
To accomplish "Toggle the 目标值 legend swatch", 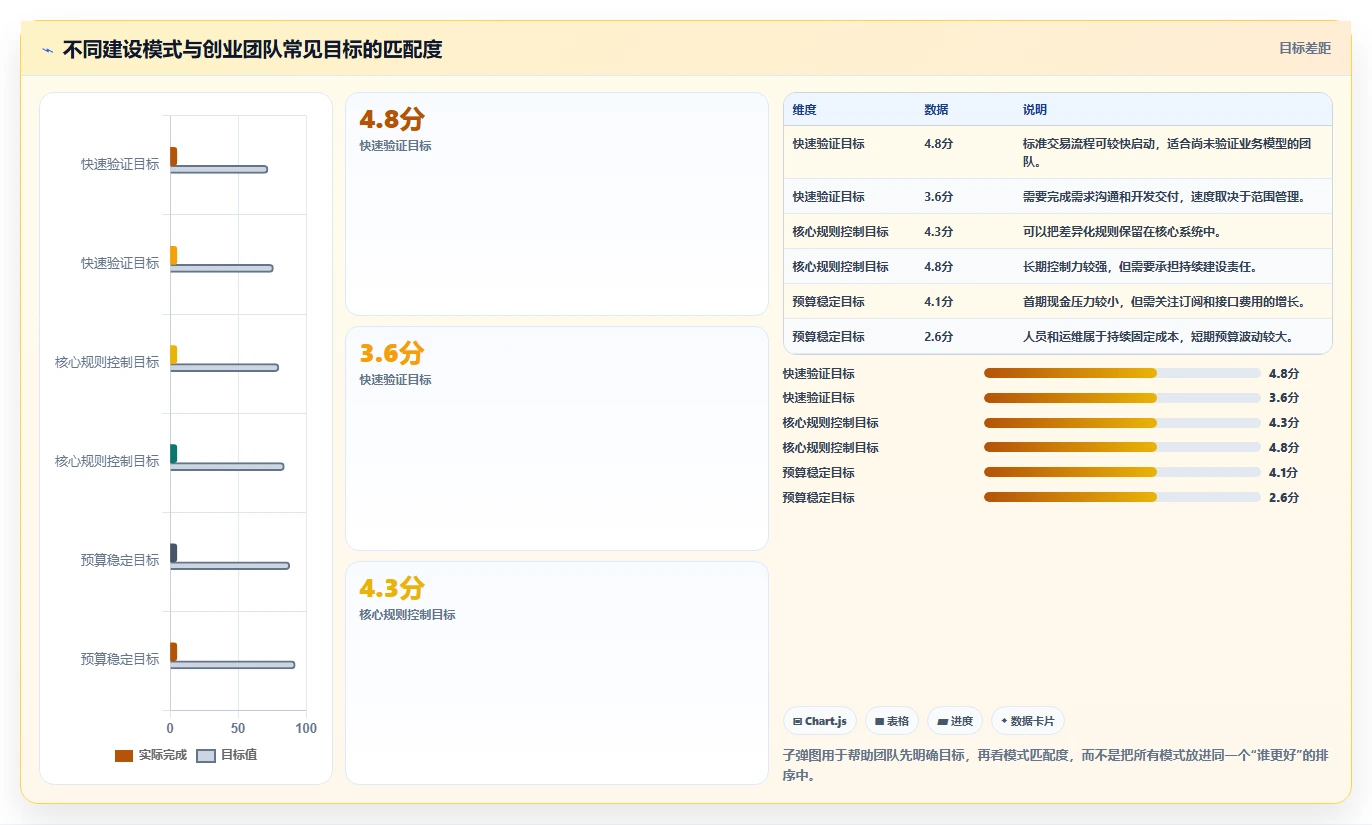I will tap(206, 755).
